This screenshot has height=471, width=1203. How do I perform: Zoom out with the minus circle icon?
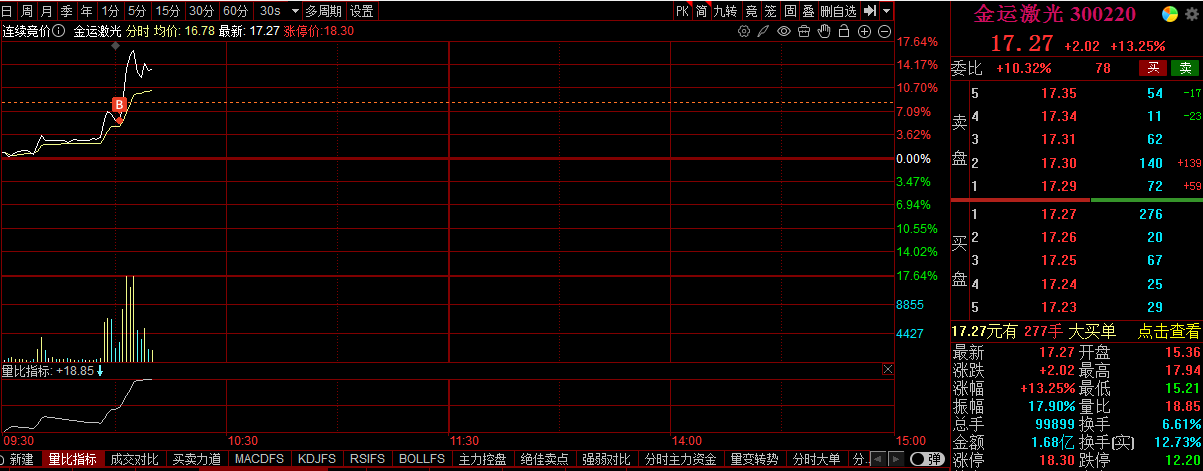[884, 32]
